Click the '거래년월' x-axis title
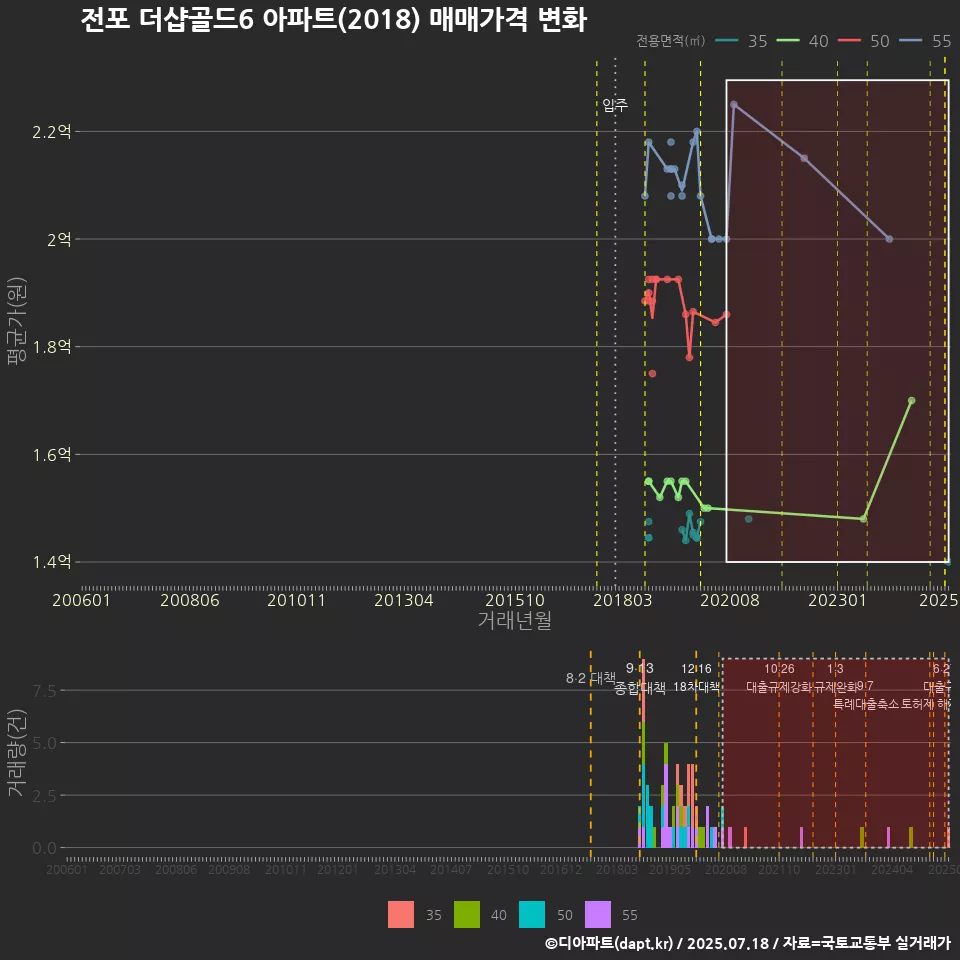 click(514, 620)
